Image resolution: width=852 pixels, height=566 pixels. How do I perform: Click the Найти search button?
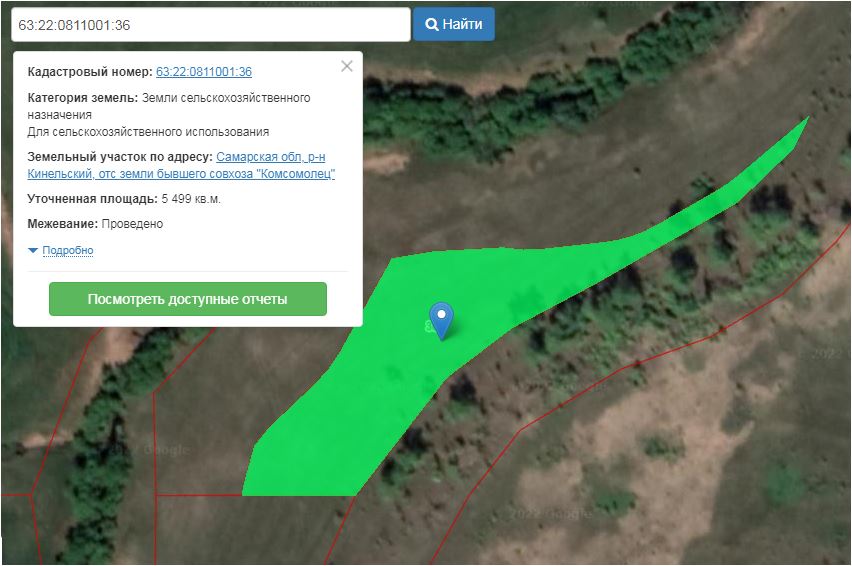[x=453, y=24]
